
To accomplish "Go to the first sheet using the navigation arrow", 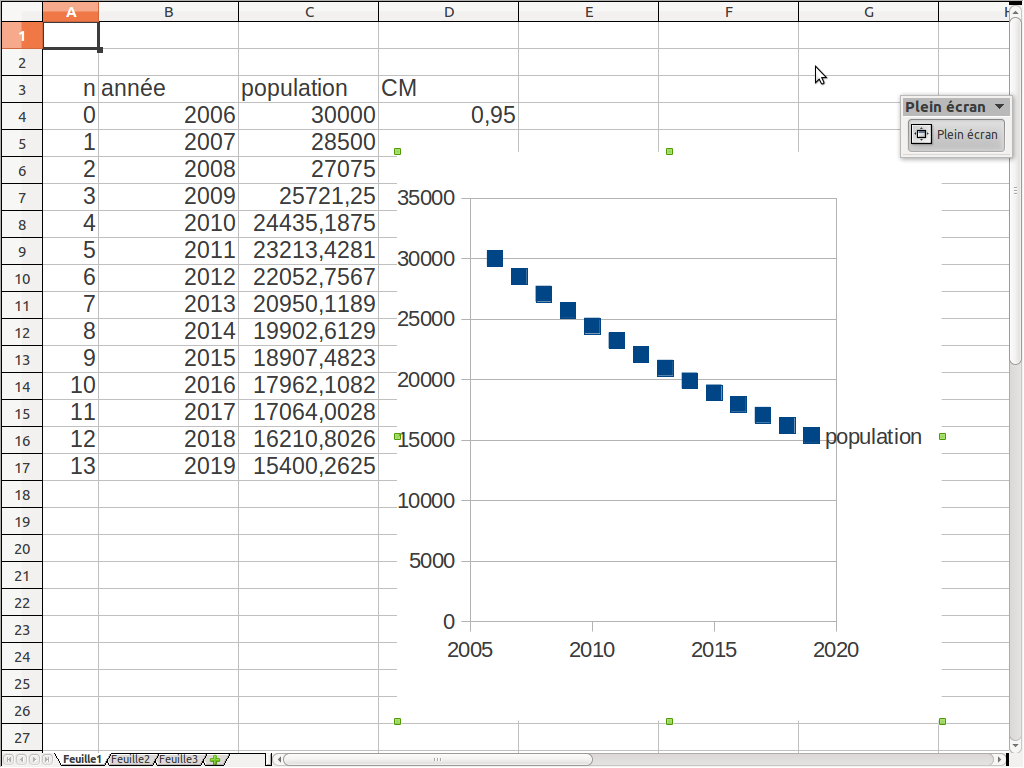I will click(x=9, y=759).
